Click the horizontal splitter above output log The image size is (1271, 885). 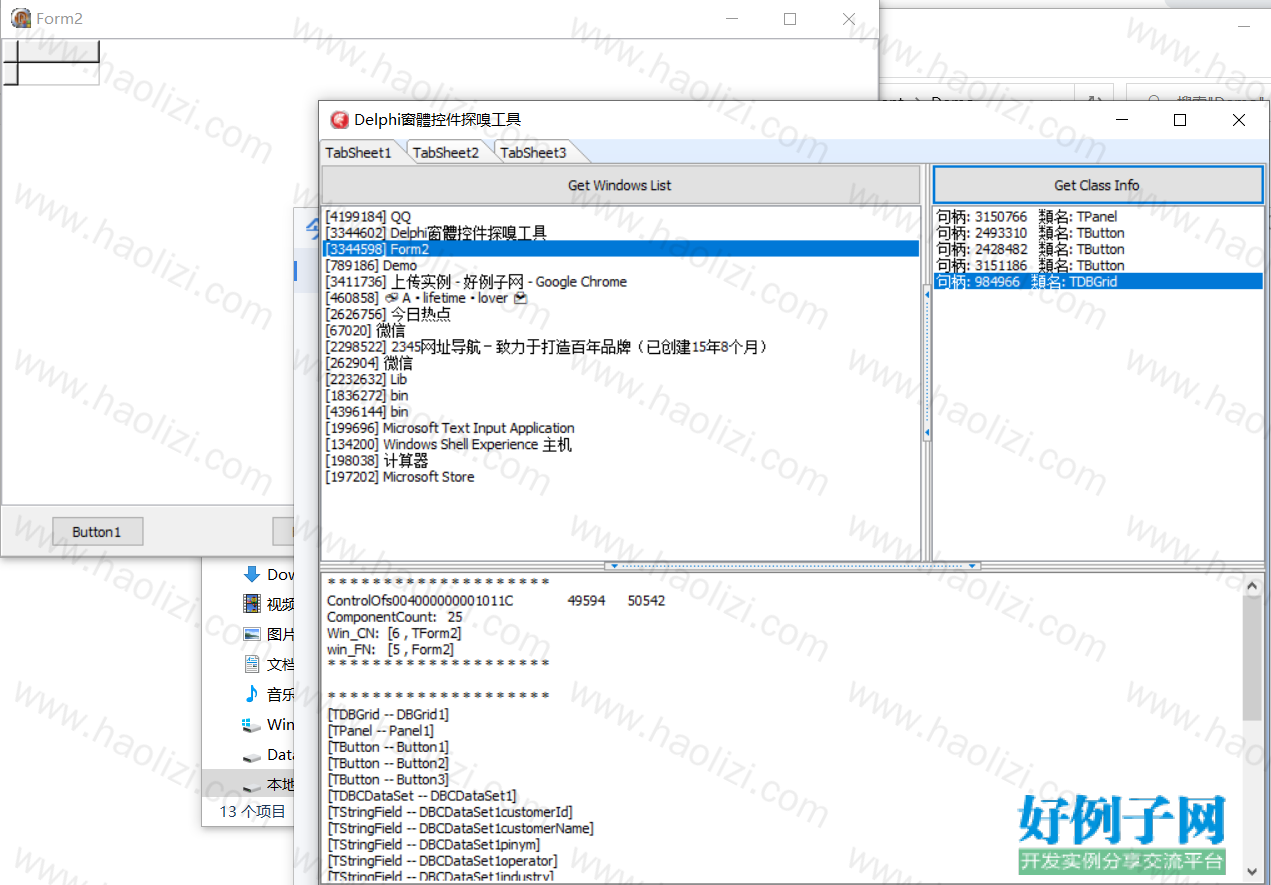click(792, 566)
